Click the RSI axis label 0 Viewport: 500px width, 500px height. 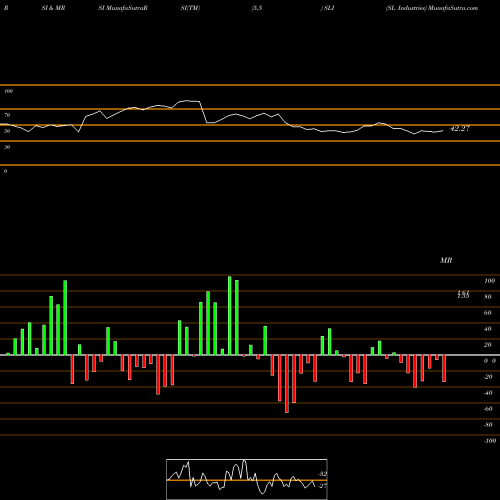[x=5, y=171]
